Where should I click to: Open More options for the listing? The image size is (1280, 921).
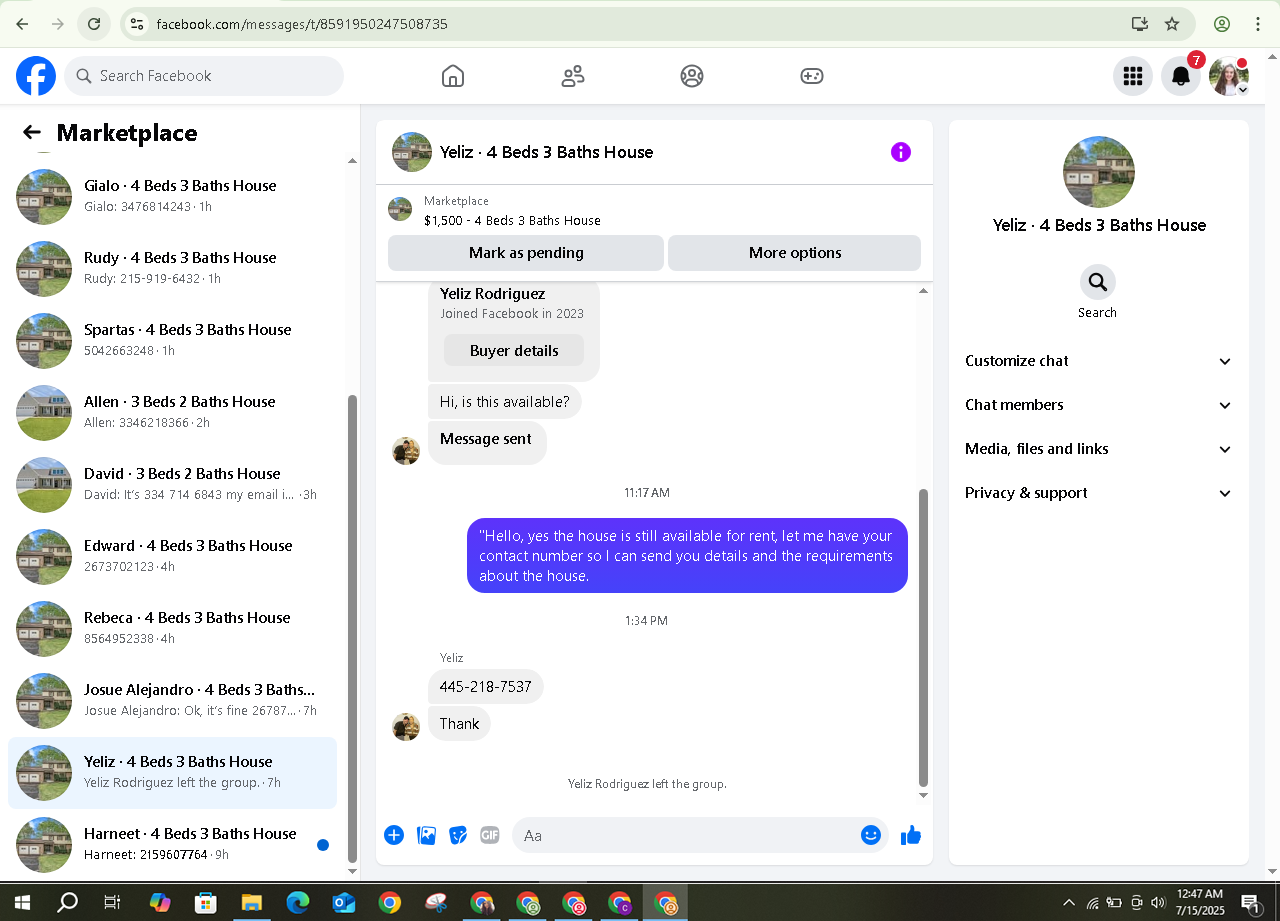795,253
